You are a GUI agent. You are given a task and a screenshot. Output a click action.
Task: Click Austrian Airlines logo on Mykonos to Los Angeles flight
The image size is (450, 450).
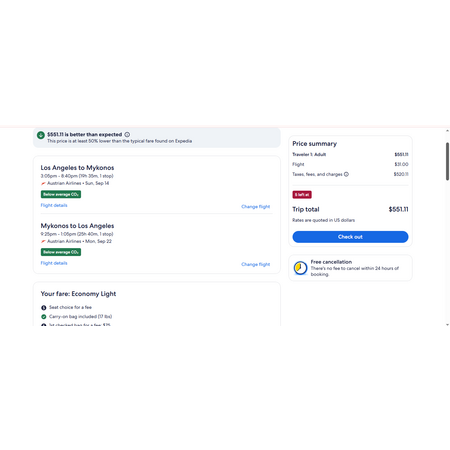point(43,241)
